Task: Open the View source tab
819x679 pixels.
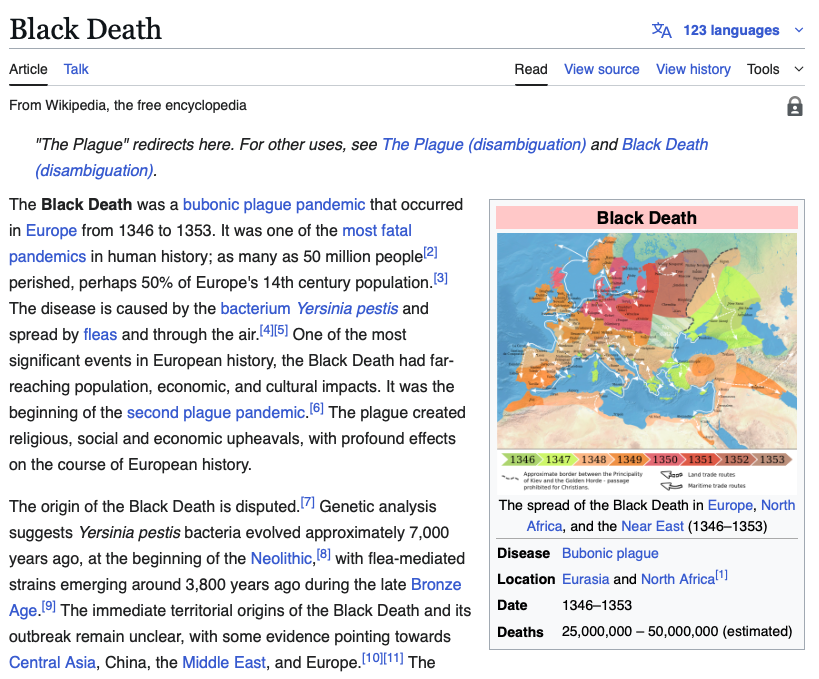Action: [x=601, y=69]
